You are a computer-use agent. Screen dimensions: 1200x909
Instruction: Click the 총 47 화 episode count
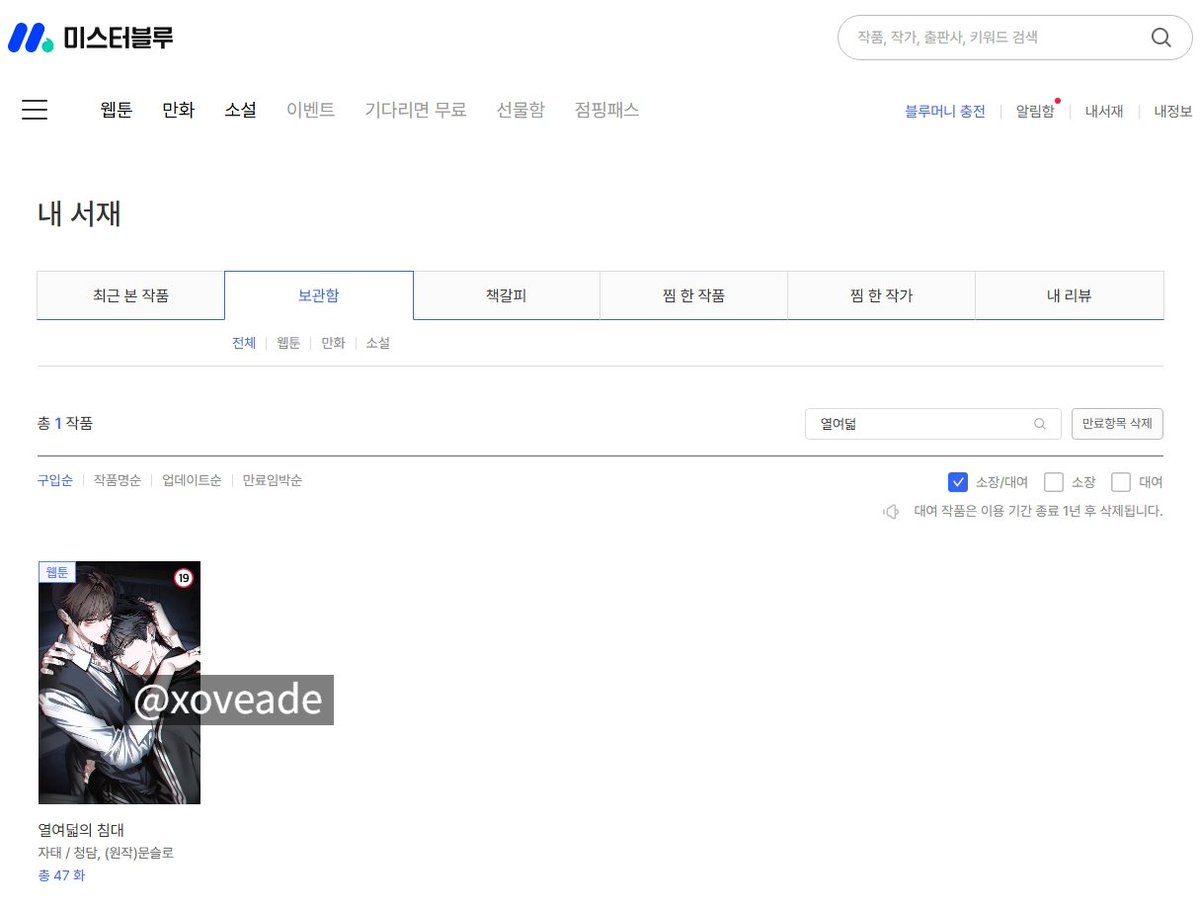[x=61, y=876]
